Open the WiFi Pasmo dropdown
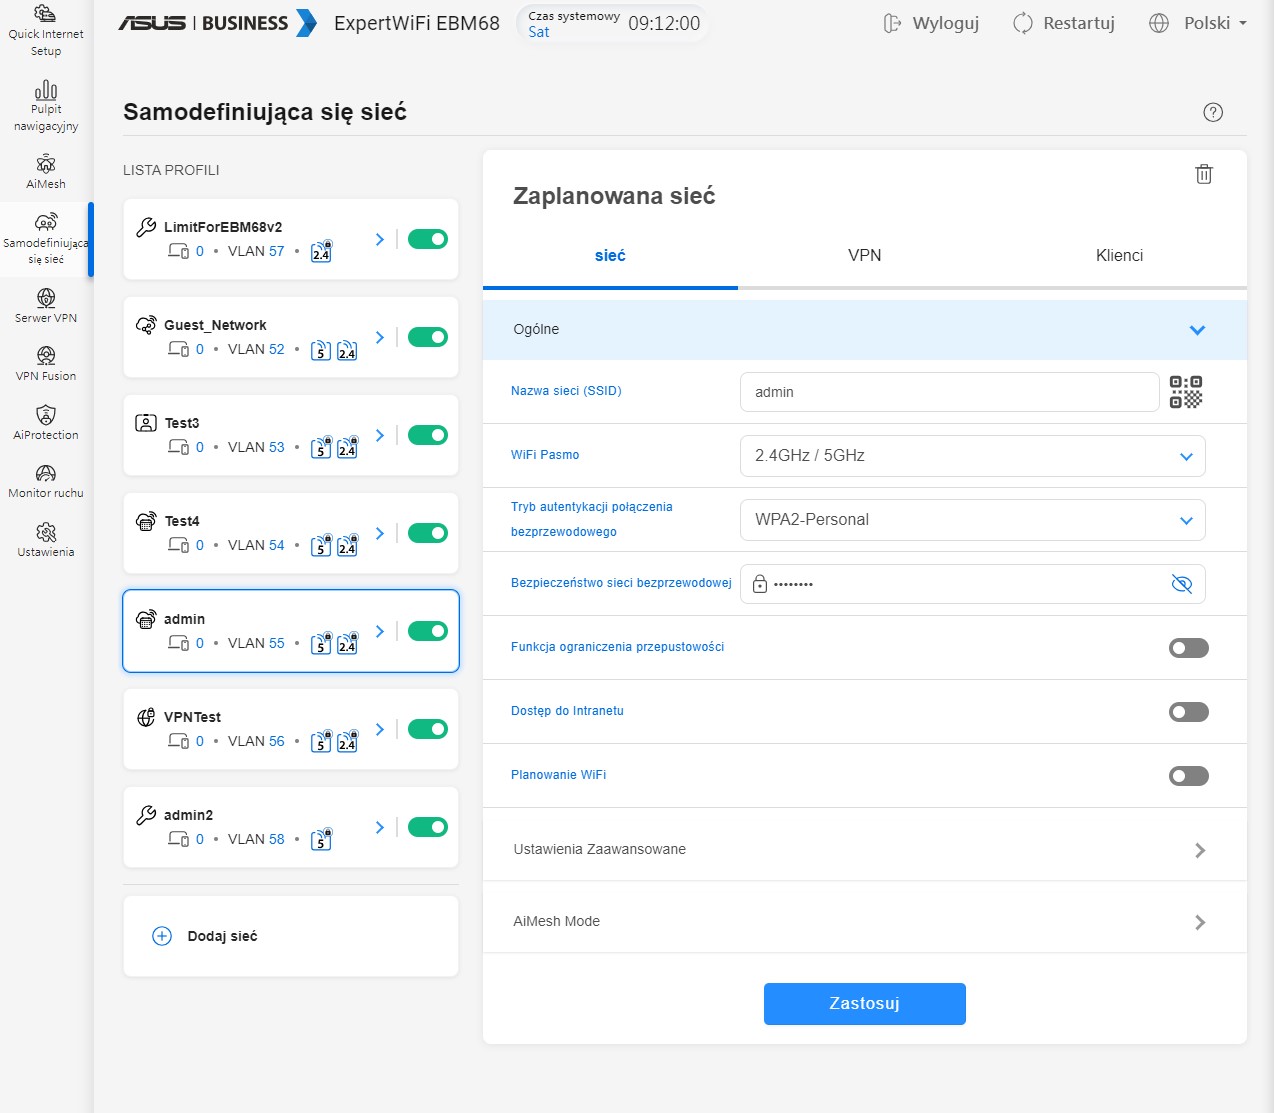Screen dimensions: 1274x1113 972,456
